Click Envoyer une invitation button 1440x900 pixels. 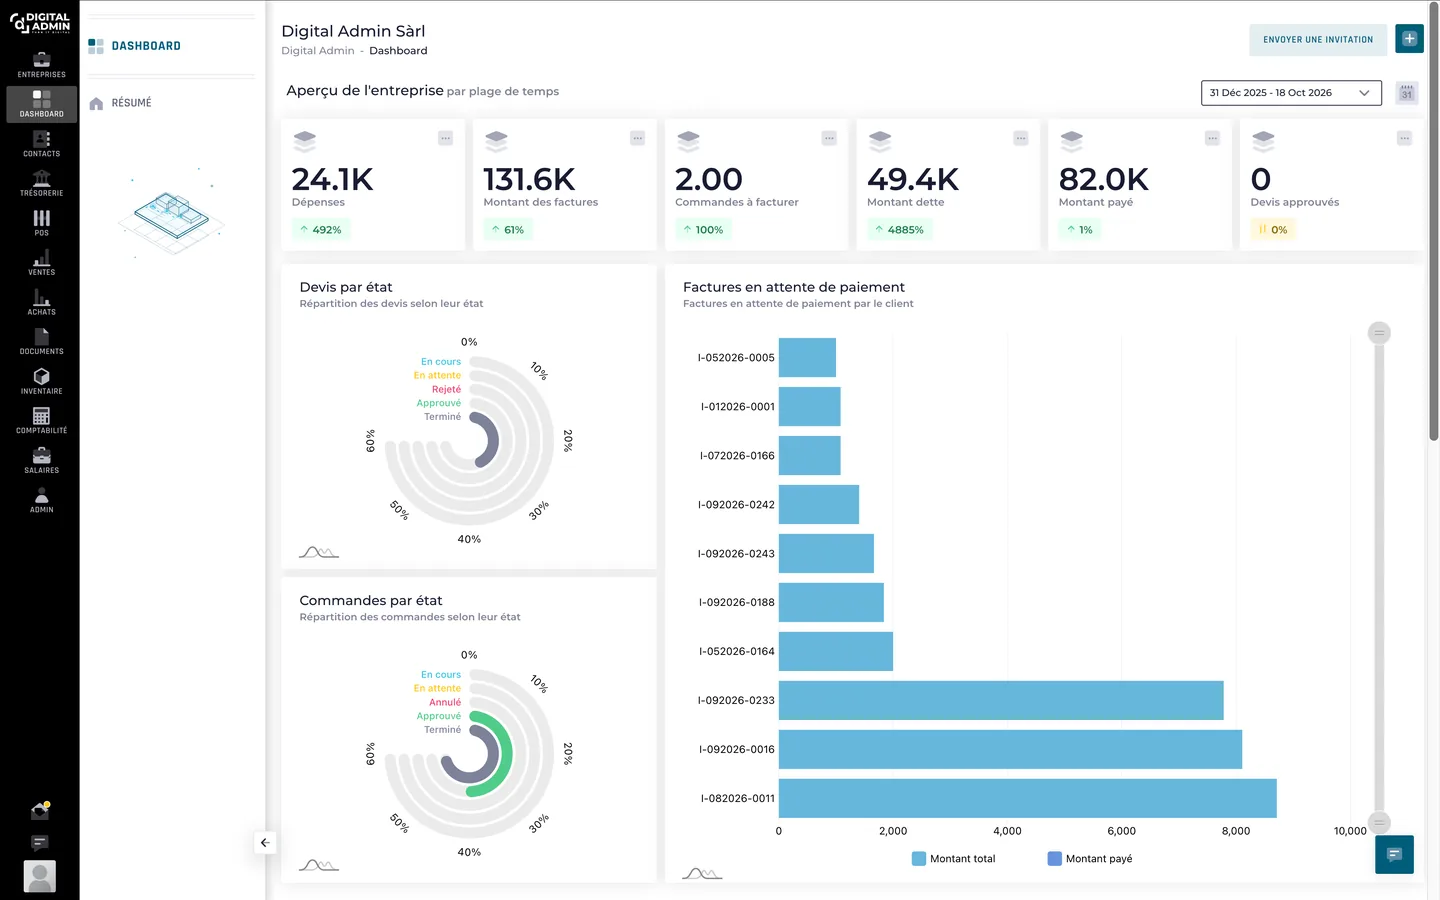[1318, 39]
